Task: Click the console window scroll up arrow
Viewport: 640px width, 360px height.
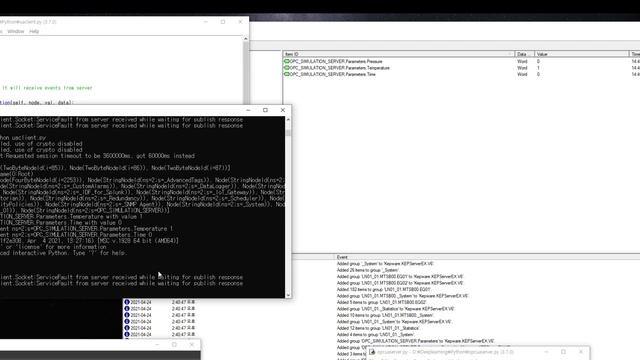Action: (x=288, y=120)
